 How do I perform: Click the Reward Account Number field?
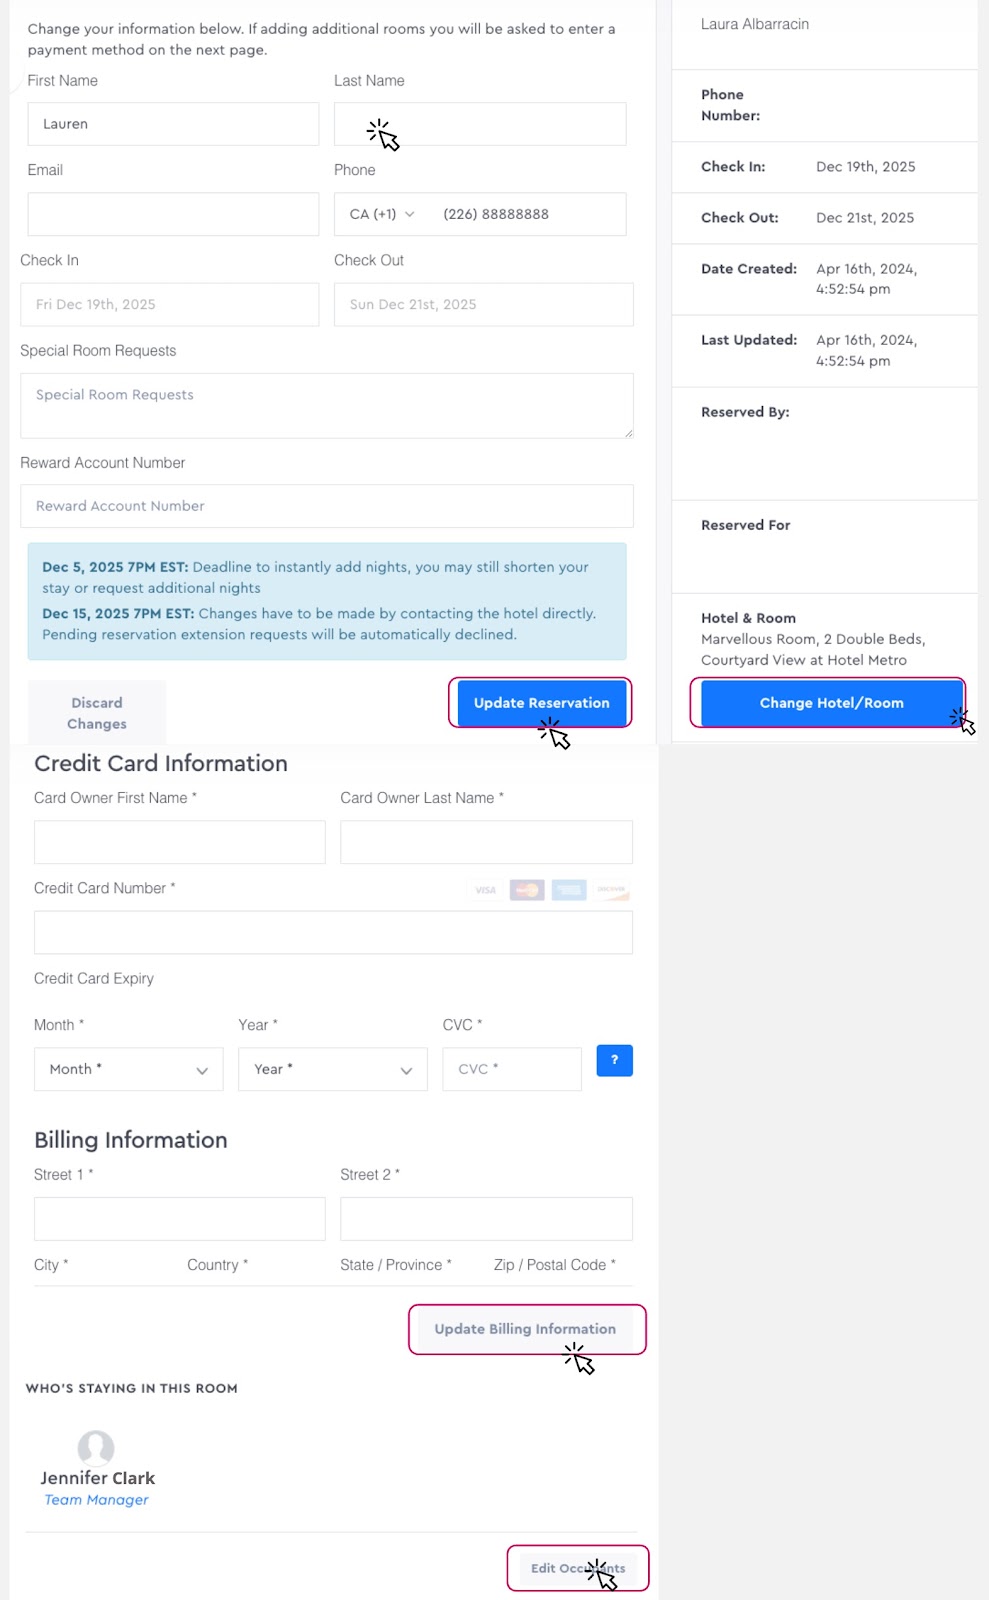[326, 506]
